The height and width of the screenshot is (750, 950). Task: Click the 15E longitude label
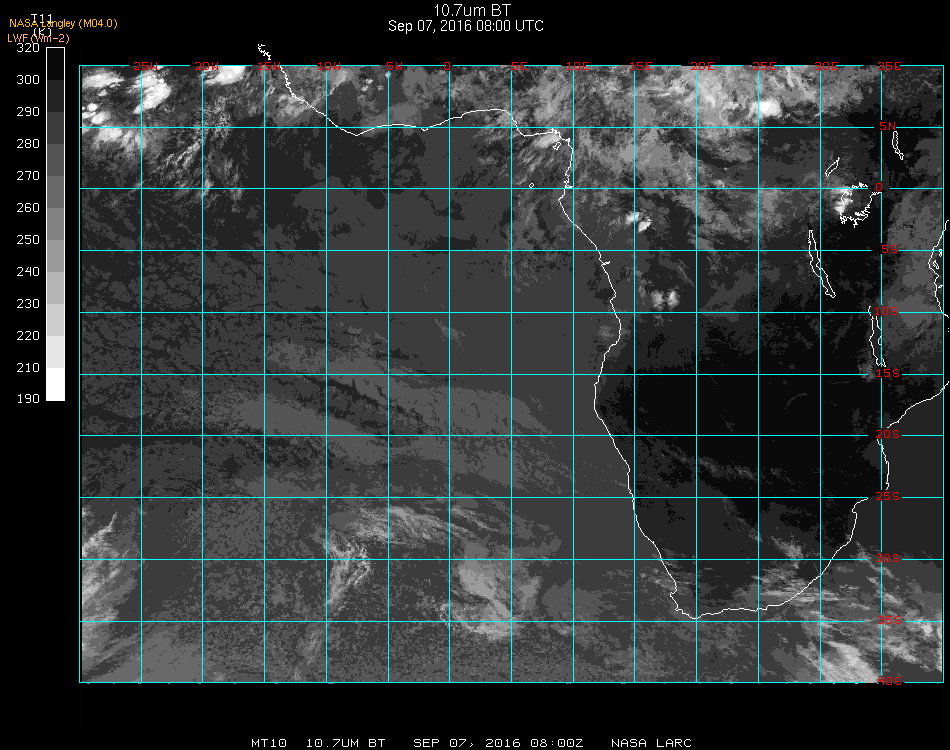coord(640,66)
